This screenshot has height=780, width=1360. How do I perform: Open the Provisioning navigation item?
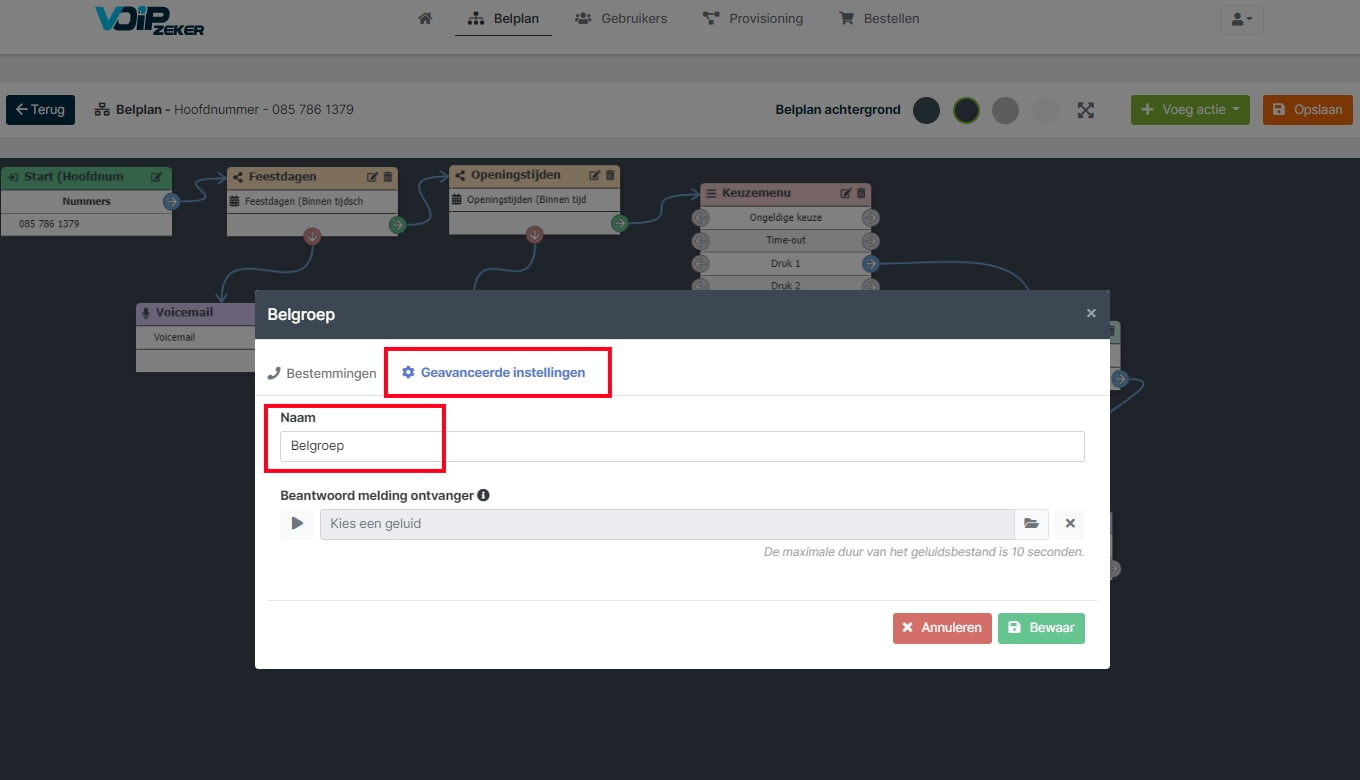coord(753,18)
